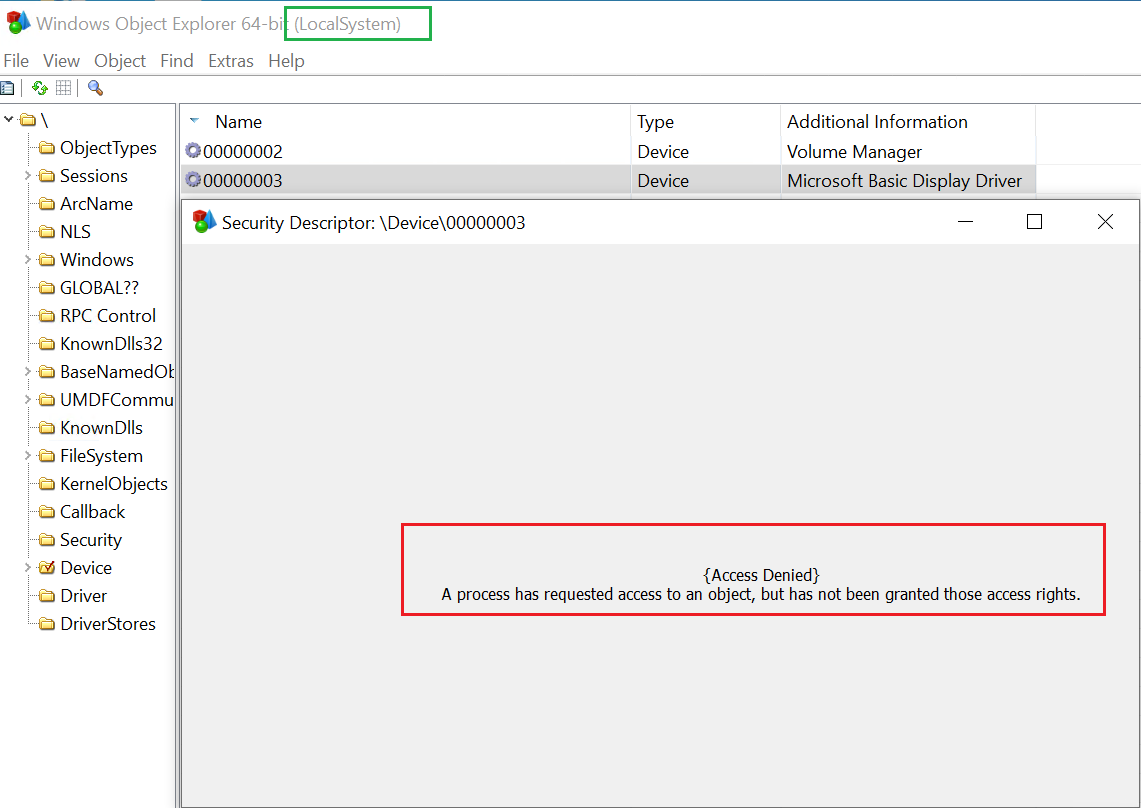The height and width of the screenshot is (808, 1141).
Task: Click the Additional Information column header
Action: (877, 122)
